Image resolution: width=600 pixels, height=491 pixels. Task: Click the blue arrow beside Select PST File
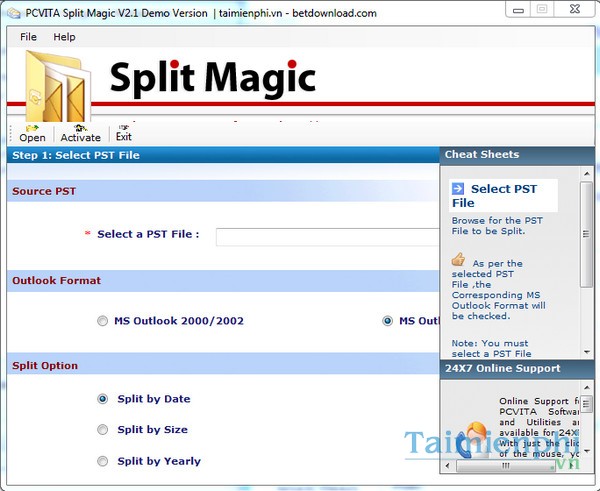pos(458,189)
